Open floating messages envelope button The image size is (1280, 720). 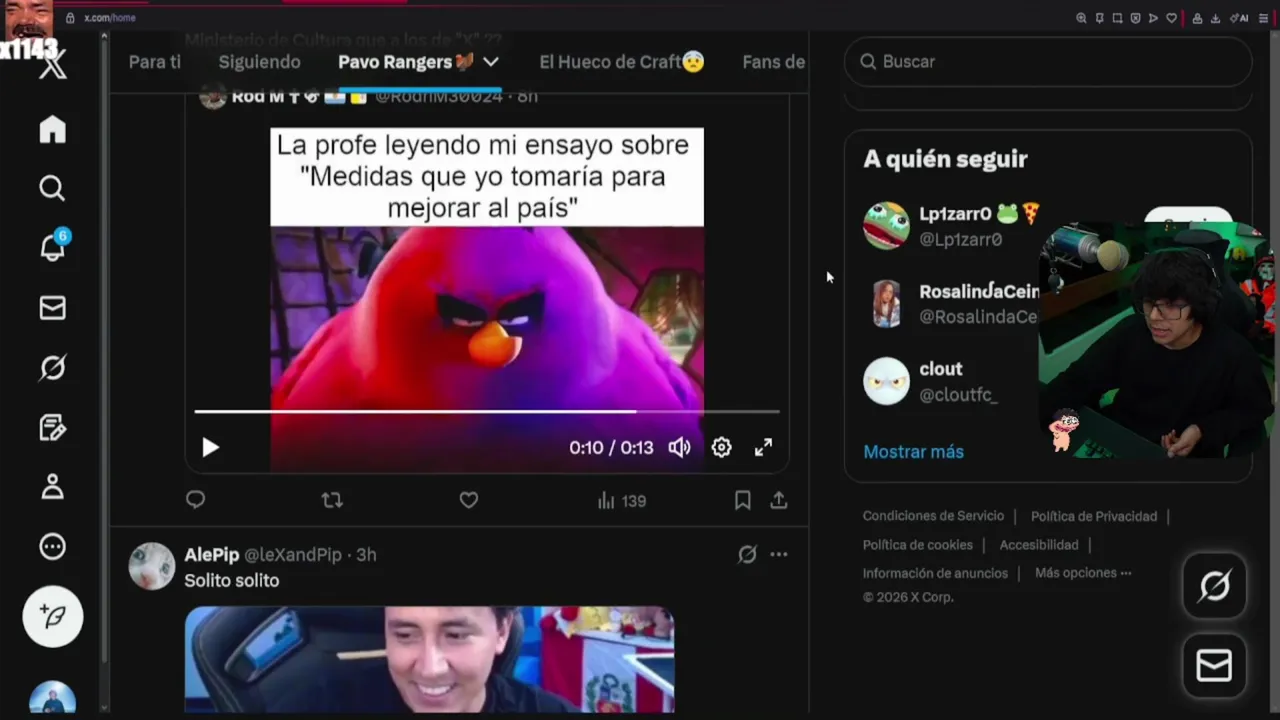tap(1214, 665)
